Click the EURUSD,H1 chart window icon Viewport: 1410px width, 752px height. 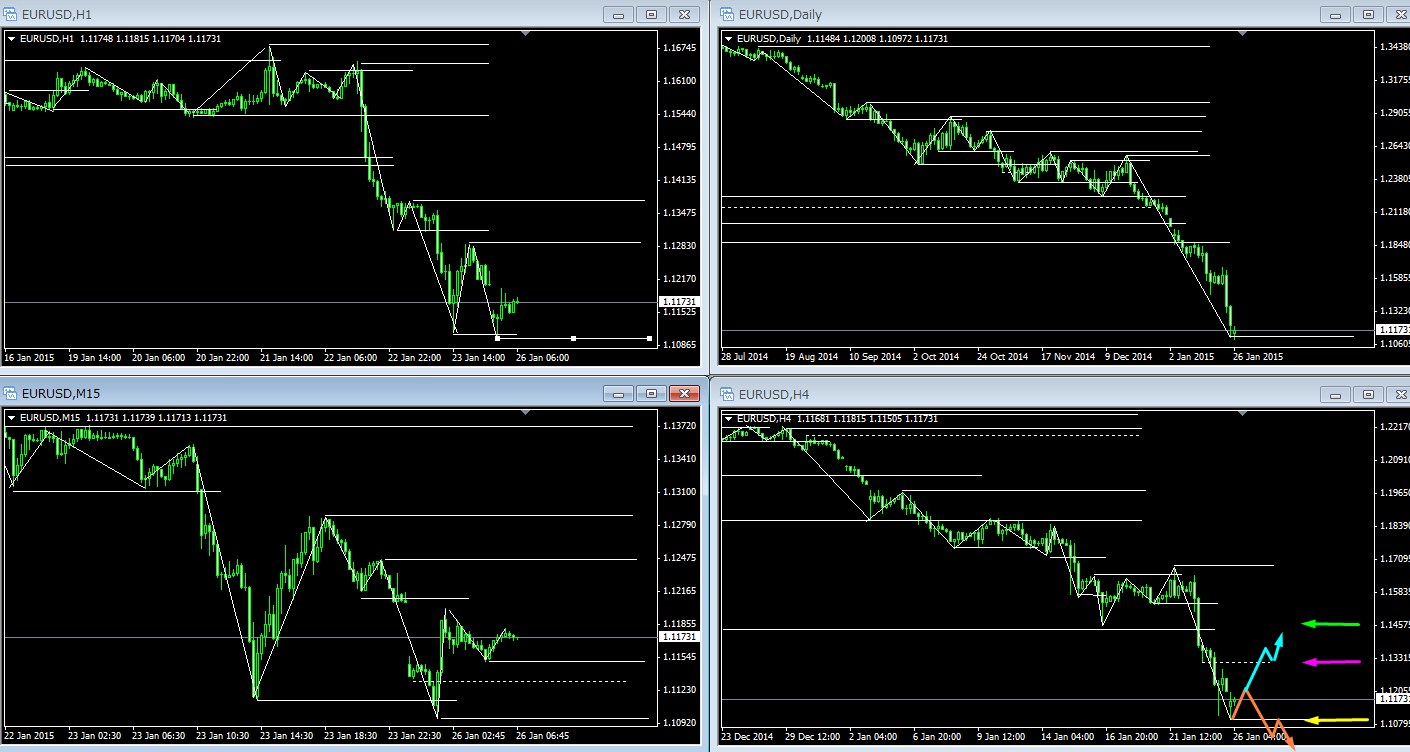tap(11, 14)
